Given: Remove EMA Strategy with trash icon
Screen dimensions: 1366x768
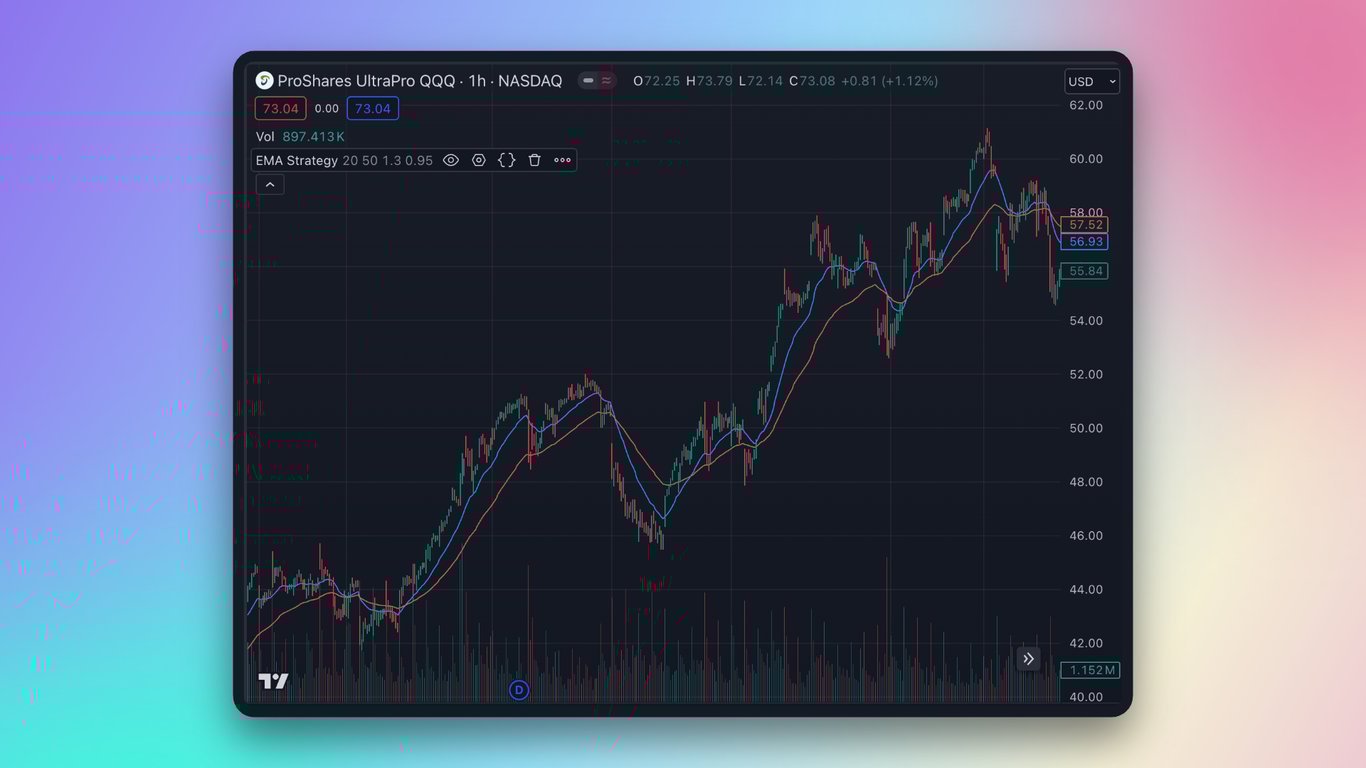Looking at the screenshot, I should coord(534,160).
